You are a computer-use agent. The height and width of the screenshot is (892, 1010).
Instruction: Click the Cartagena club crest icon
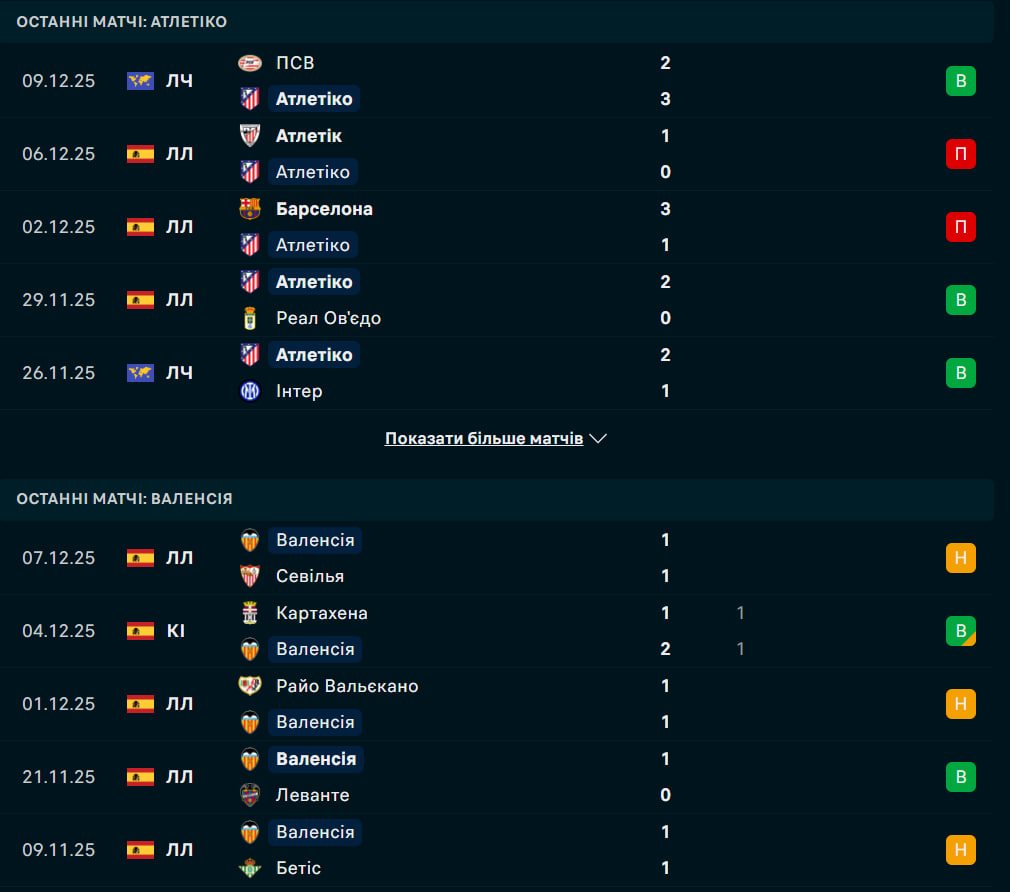(x=250, y=613)
